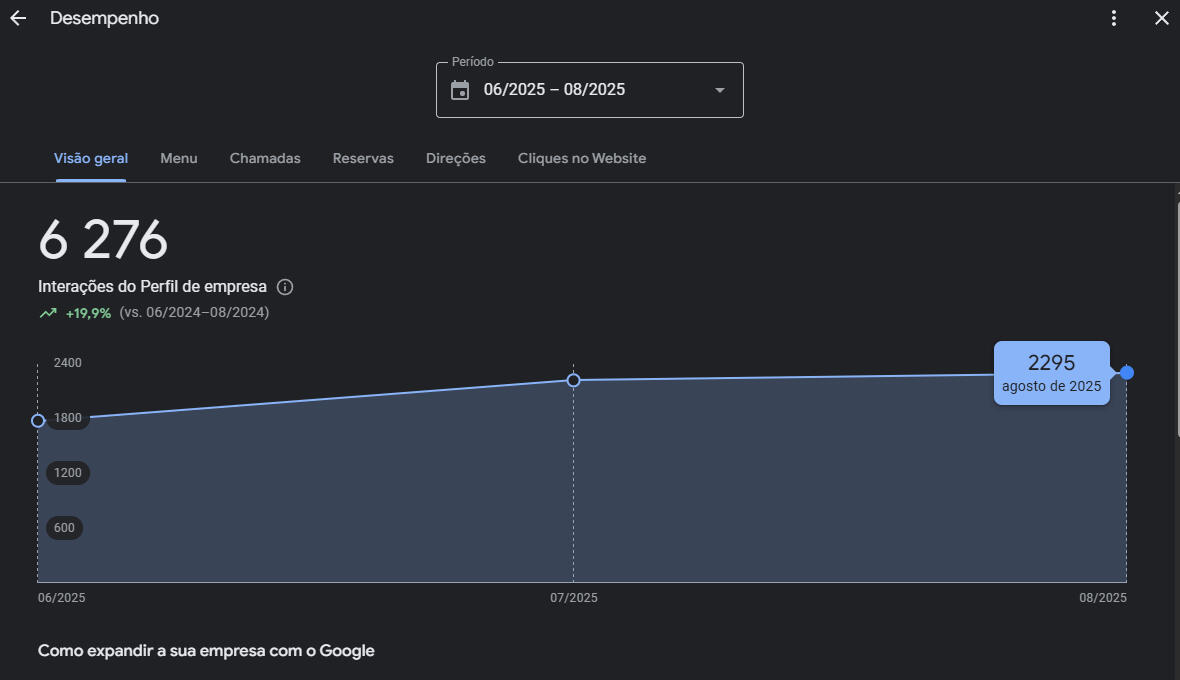Click the 6 276 total interactions number
The image size is (1180, 680).
[x=103, y=241]
